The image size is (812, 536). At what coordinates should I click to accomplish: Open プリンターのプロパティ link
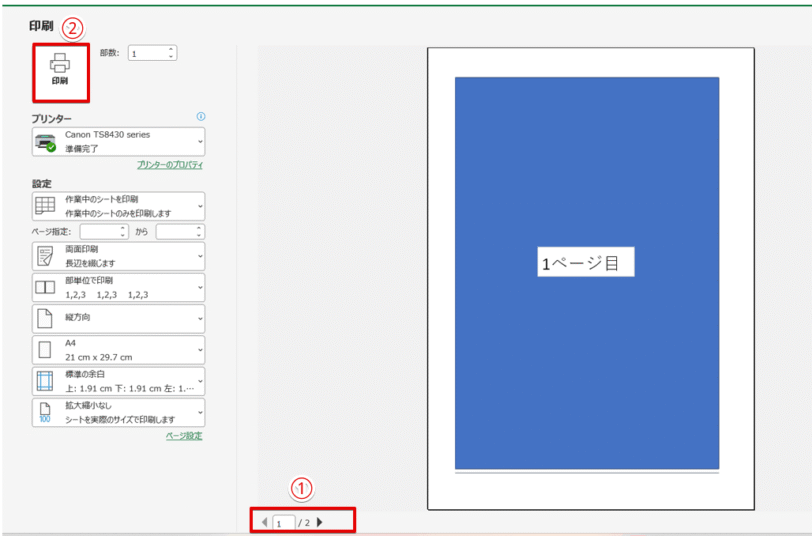click(169, 165)
